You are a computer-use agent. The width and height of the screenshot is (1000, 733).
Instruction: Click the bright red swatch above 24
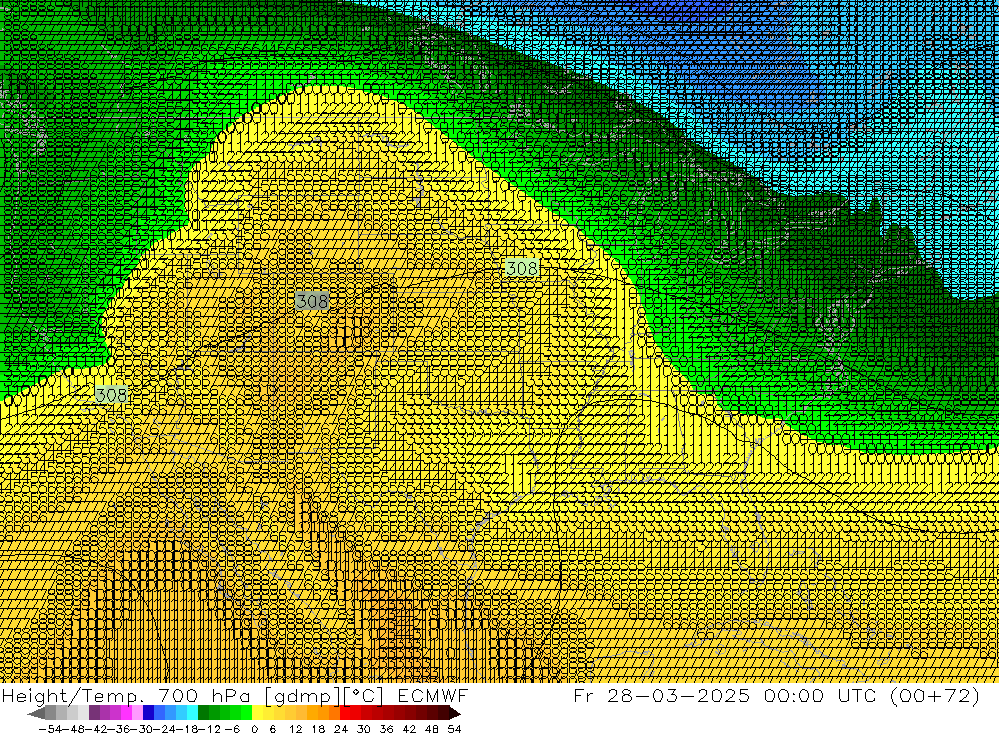click(344, 713)
